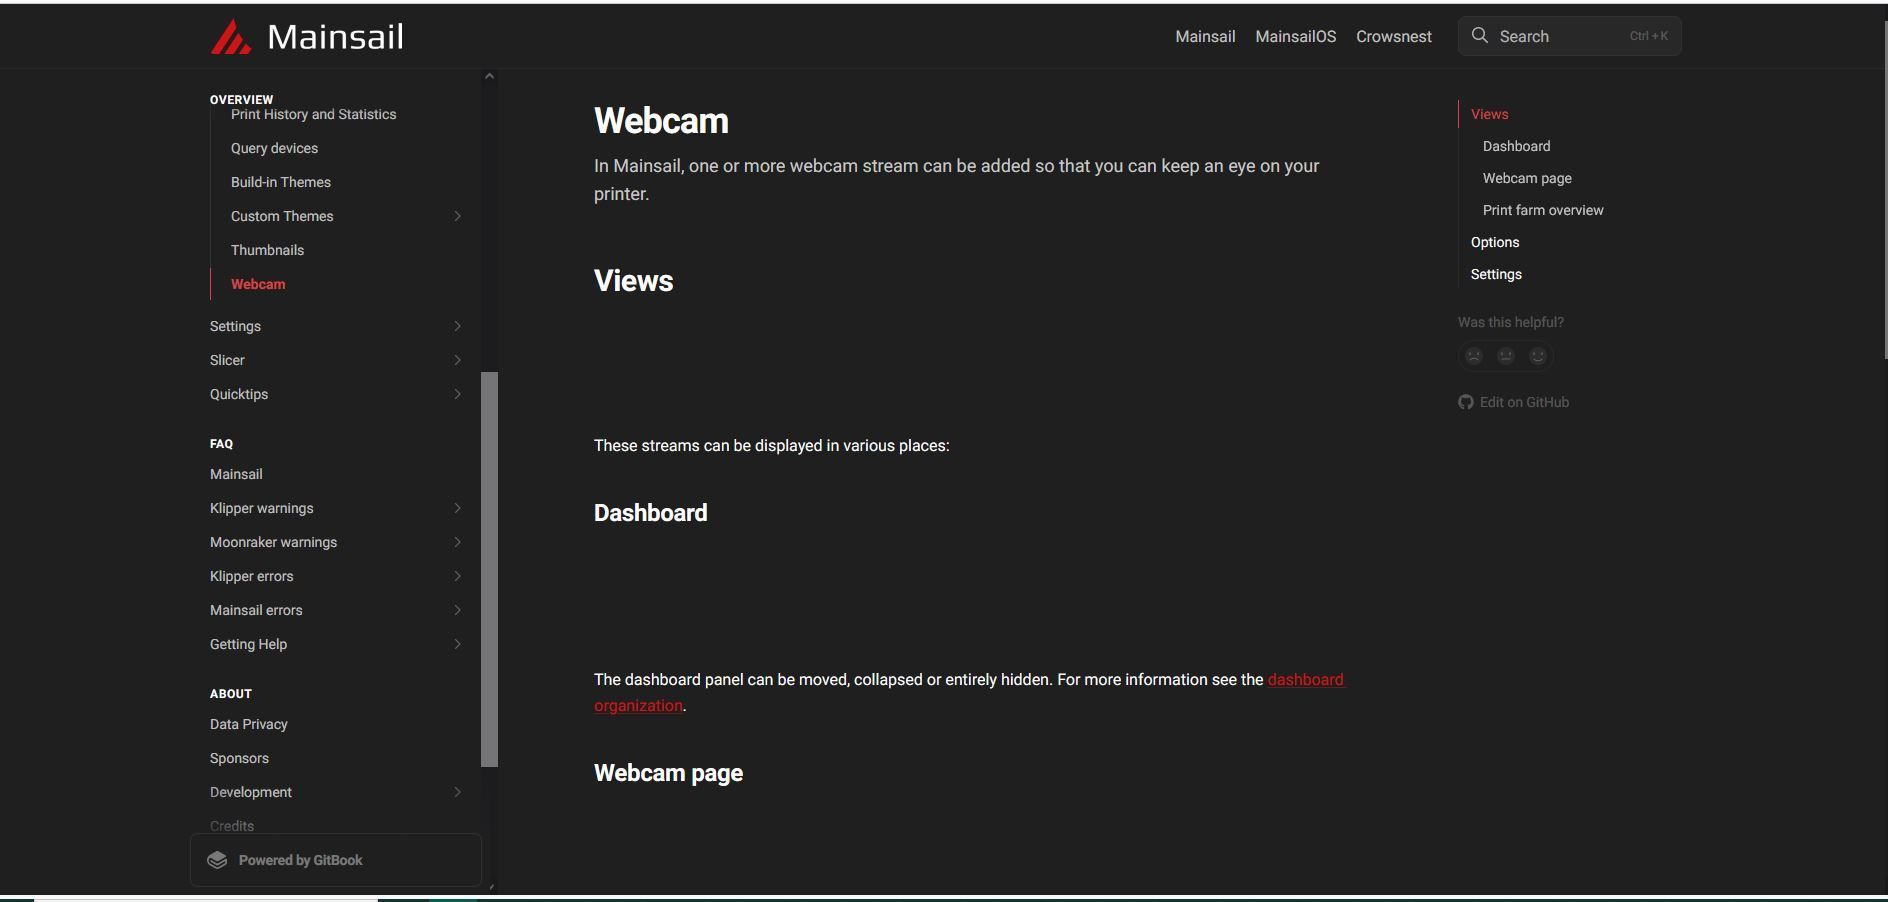Screen dimensions: 1888x902
Task: Expand the Custom Themes section
Action: click(457, 216)
